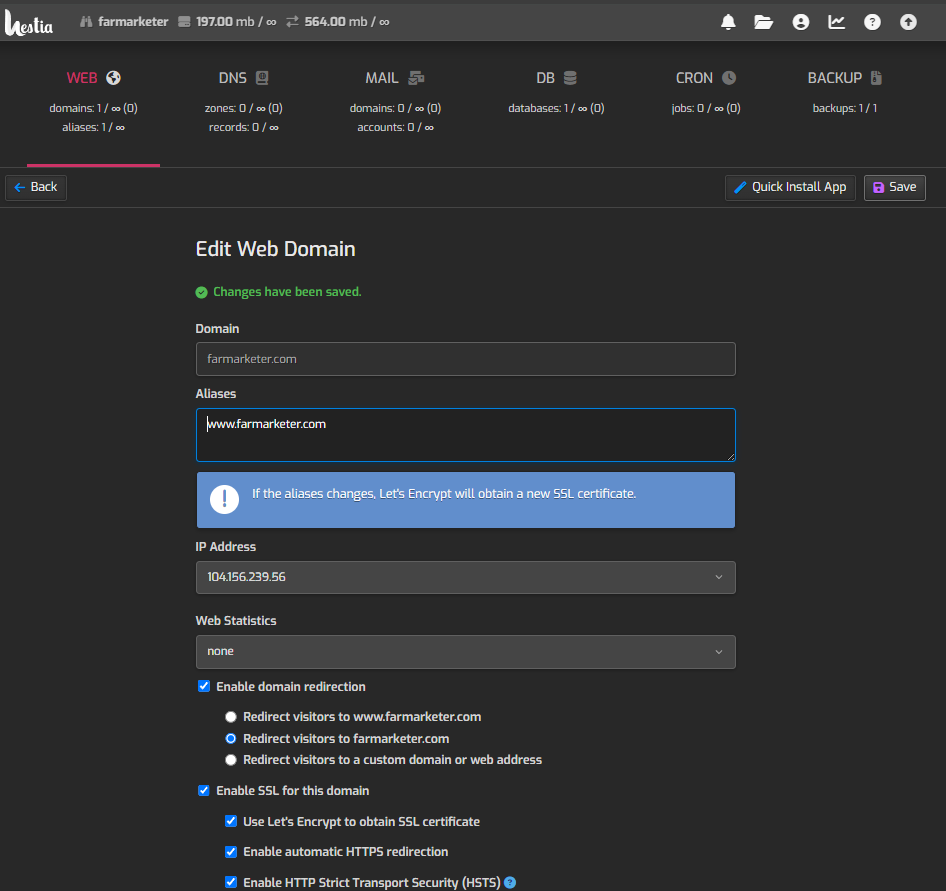
Task: Click the WEB globe icon
Action: pyautogui.click(x=113, y=78)
